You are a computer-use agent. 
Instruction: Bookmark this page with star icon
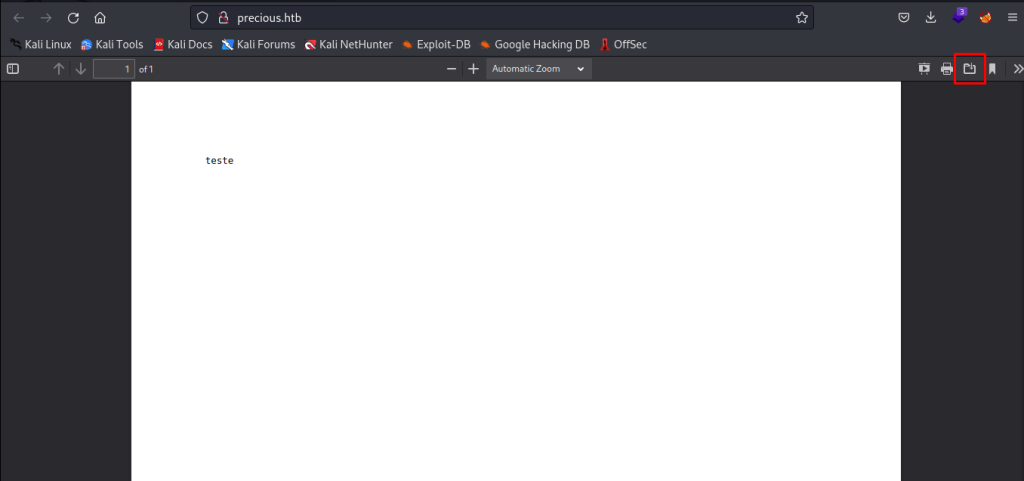[801, 18]
